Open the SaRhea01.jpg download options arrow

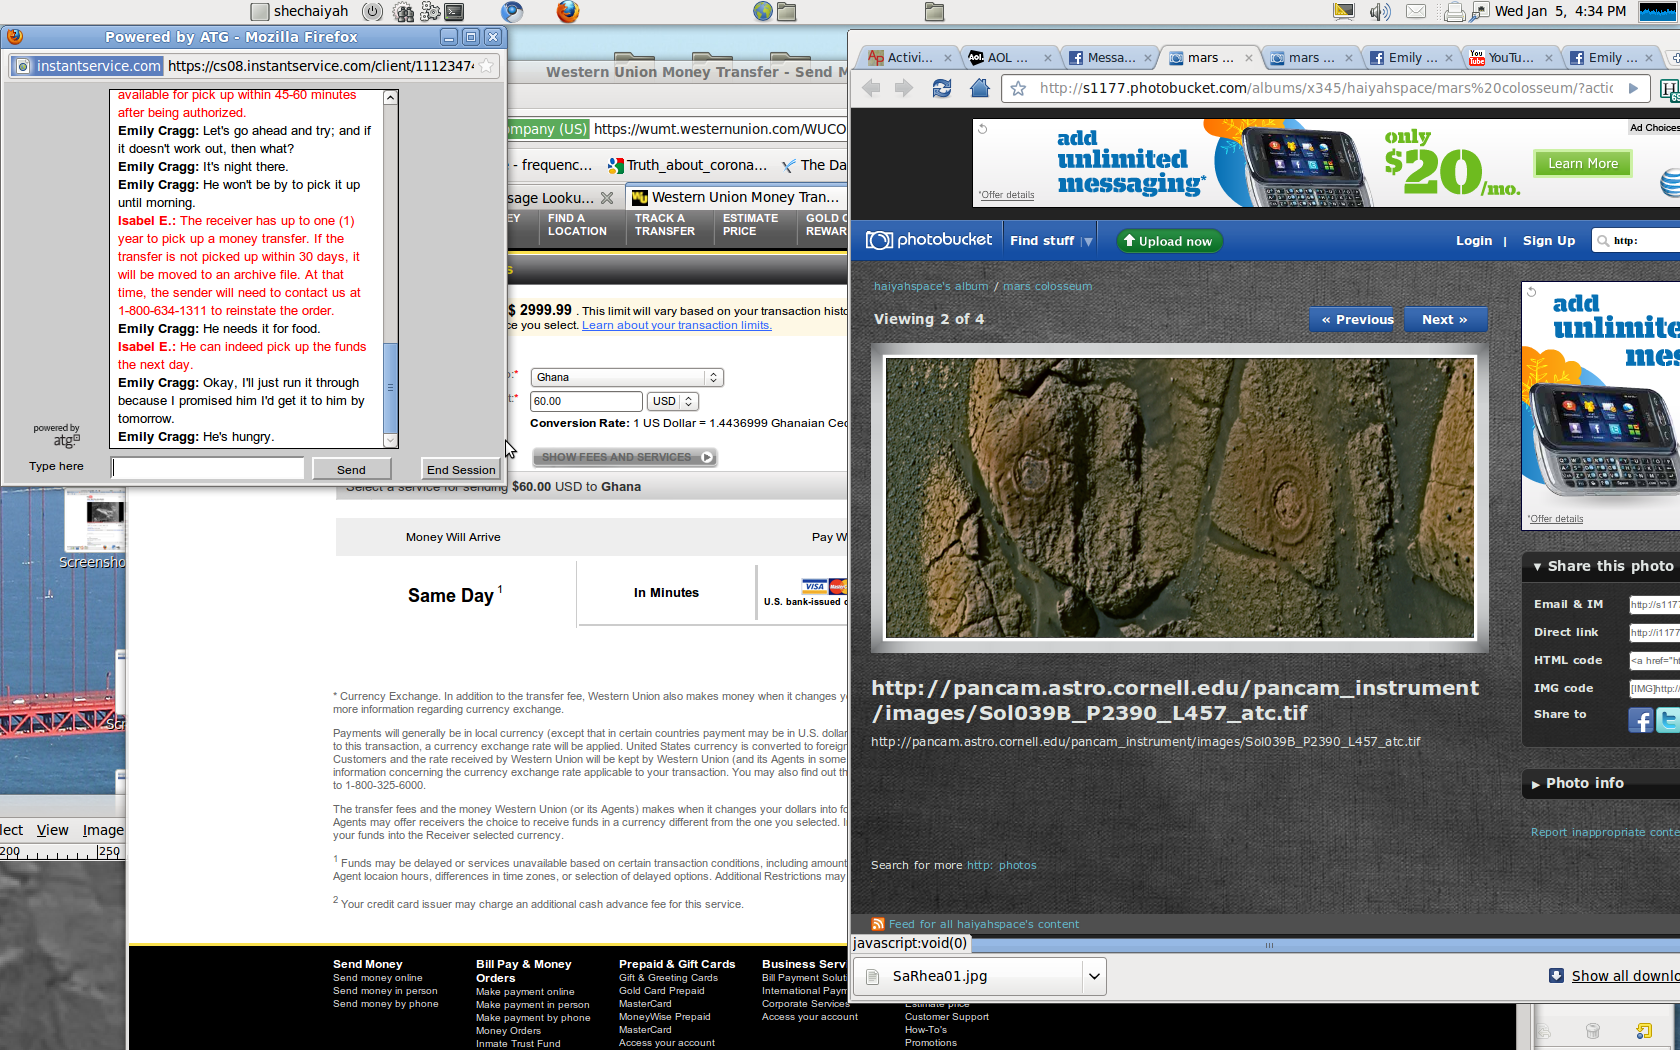(1094, 976)
